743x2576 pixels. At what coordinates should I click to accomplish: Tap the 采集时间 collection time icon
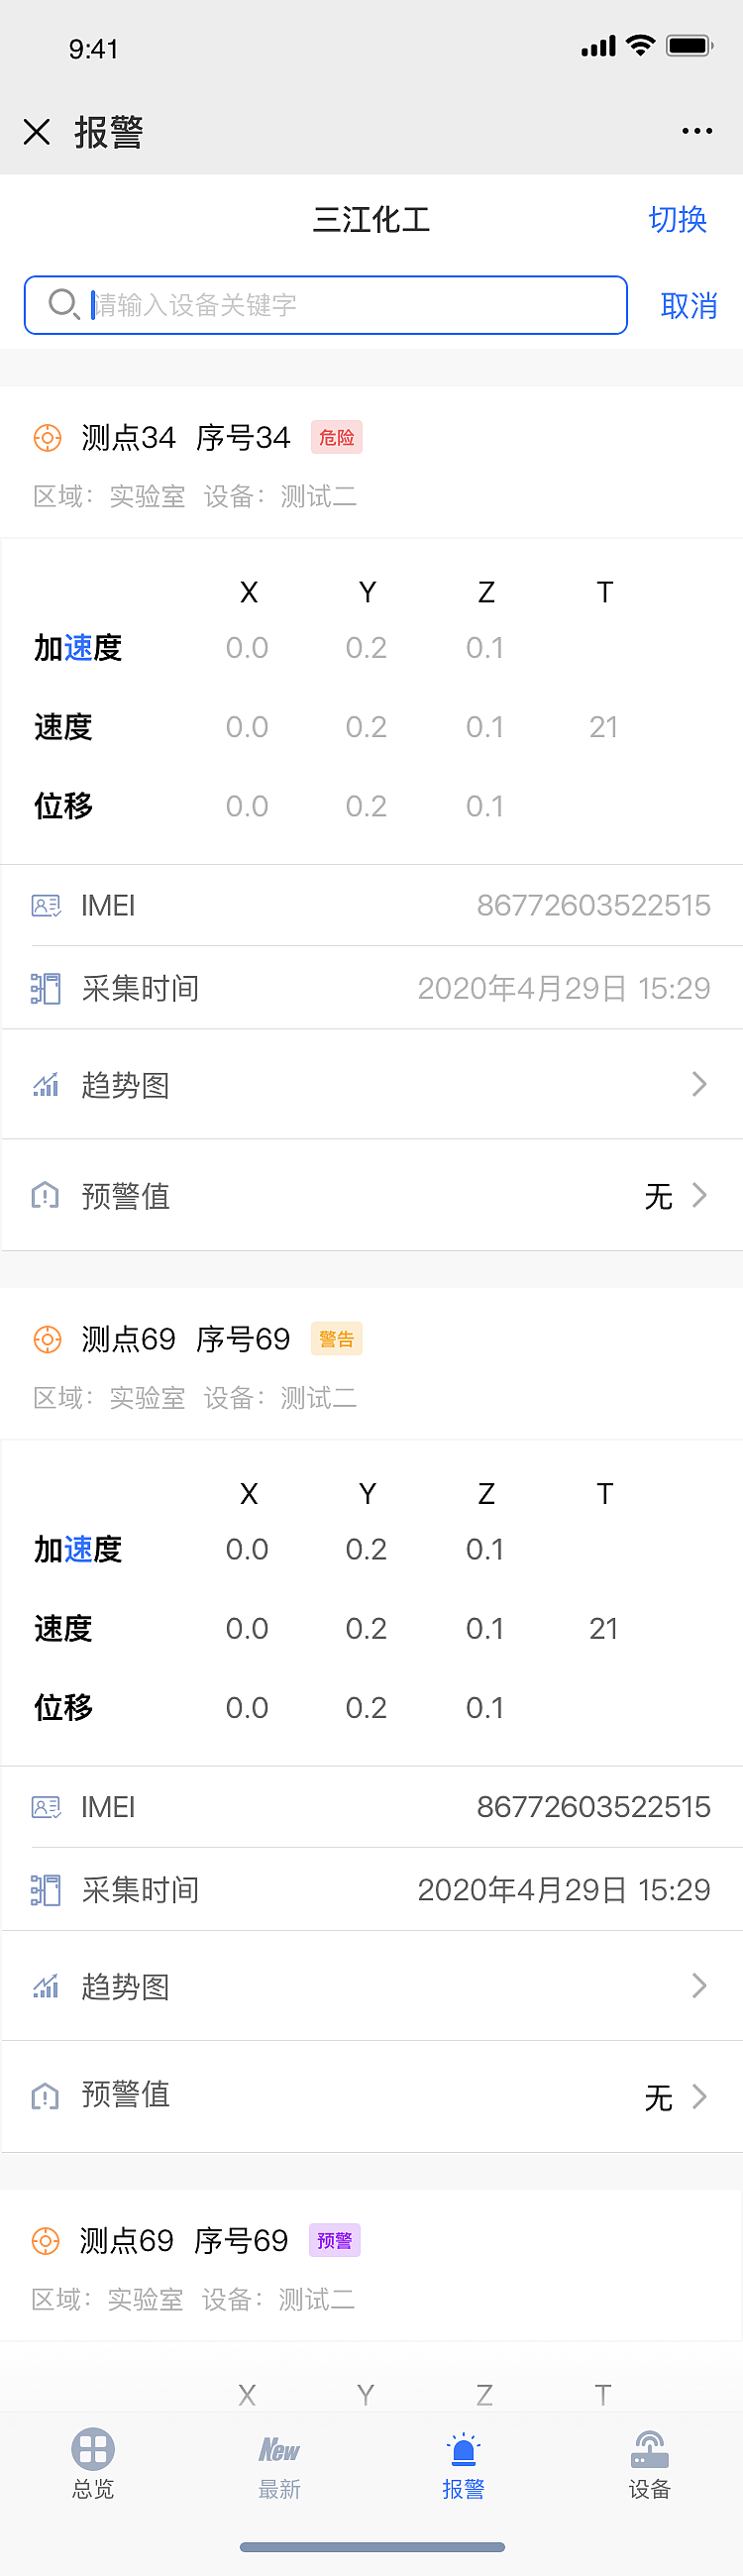point(45,988)
